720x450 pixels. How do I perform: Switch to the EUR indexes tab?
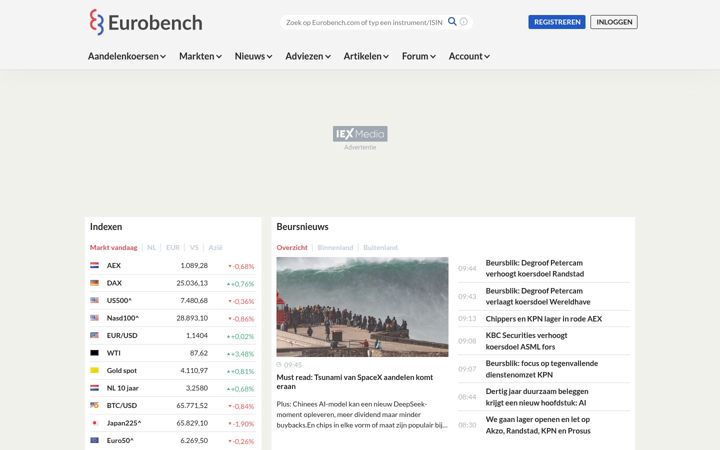click(x=173, y=248)
